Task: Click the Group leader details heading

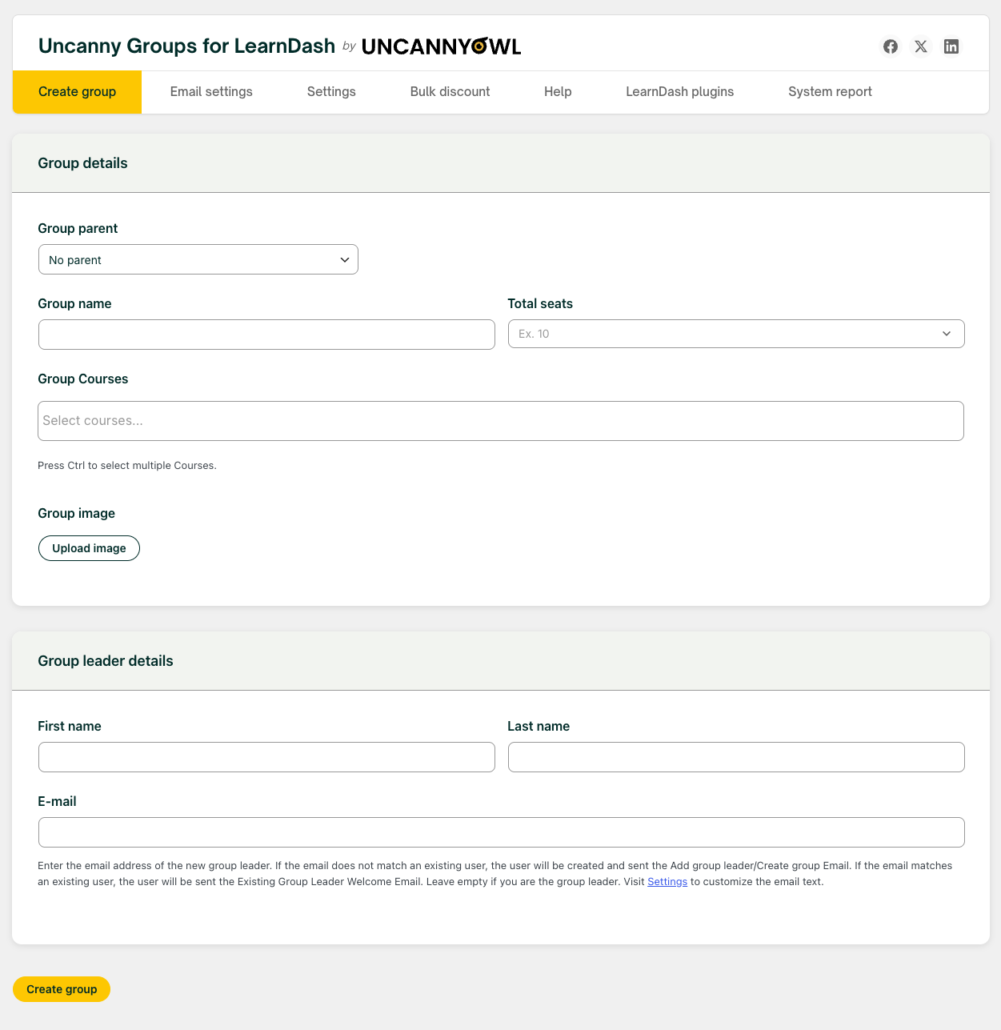Action: [105, 661]
